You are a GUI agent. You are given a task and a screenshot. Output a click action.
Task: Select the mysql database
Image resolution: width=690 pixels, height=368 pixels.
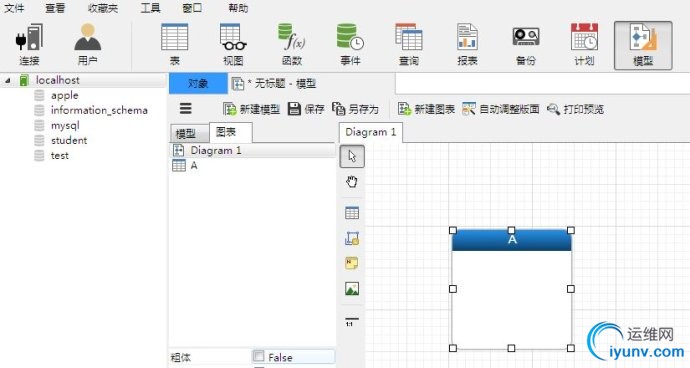pyautogui.click(x=65, y=125)
